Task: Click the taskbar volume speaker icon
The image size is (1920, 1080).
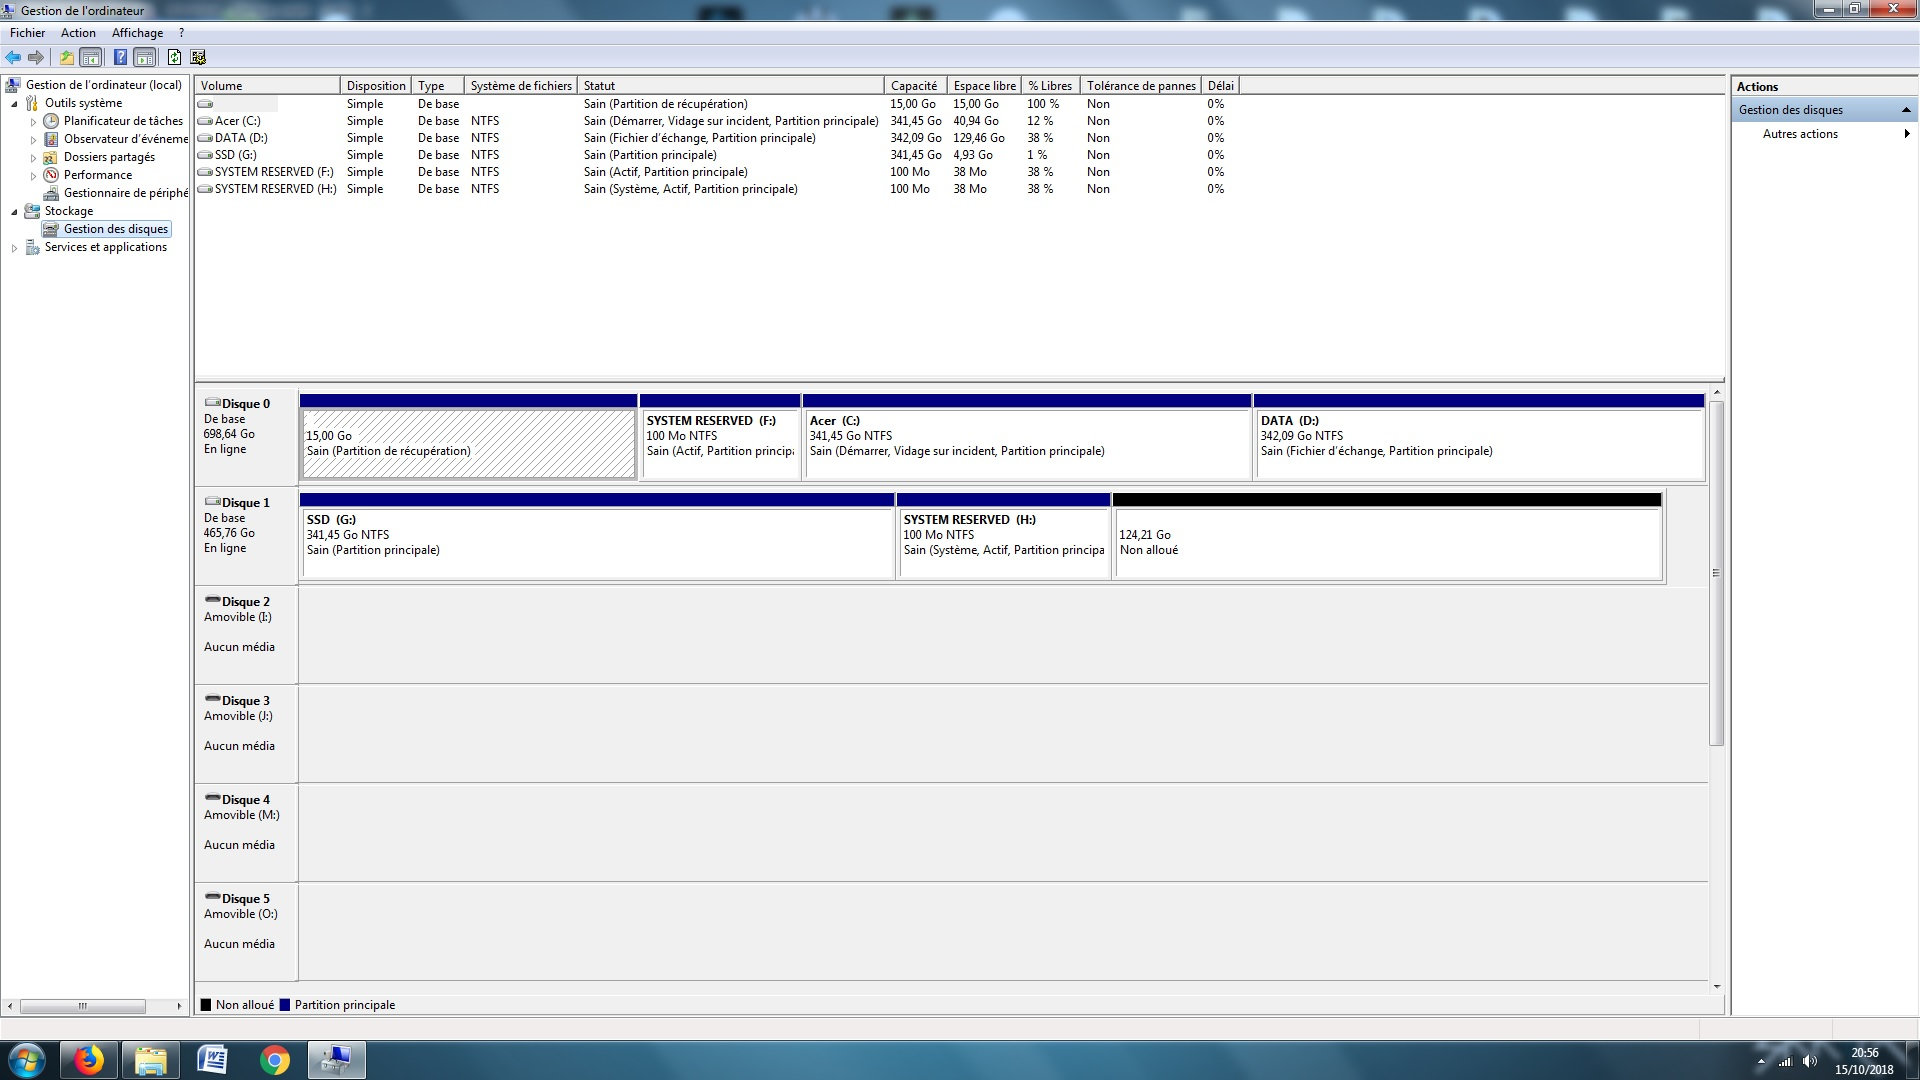Action: point(1809,1062)
